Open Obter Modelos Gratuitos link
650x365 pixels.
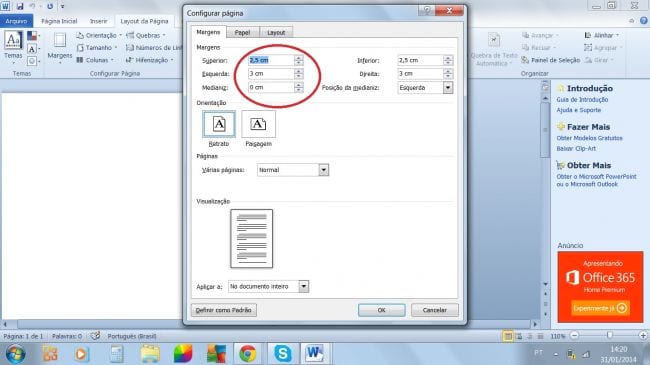(x=589, y=138)
